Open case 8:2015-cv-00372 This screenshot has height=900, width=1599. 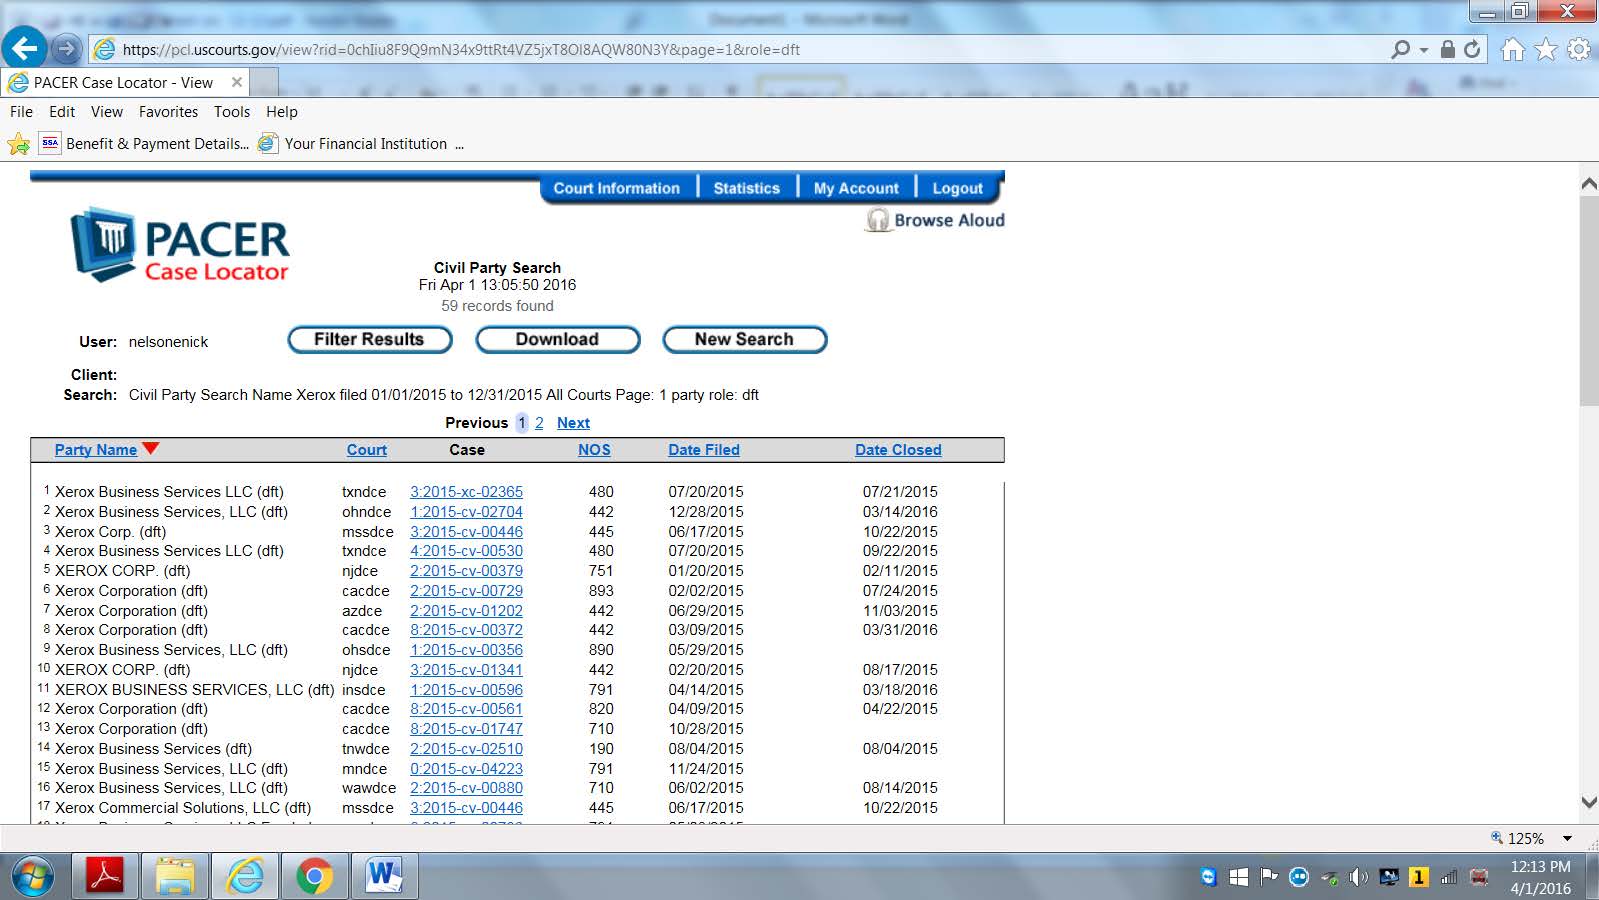click(x=466, y=630)
